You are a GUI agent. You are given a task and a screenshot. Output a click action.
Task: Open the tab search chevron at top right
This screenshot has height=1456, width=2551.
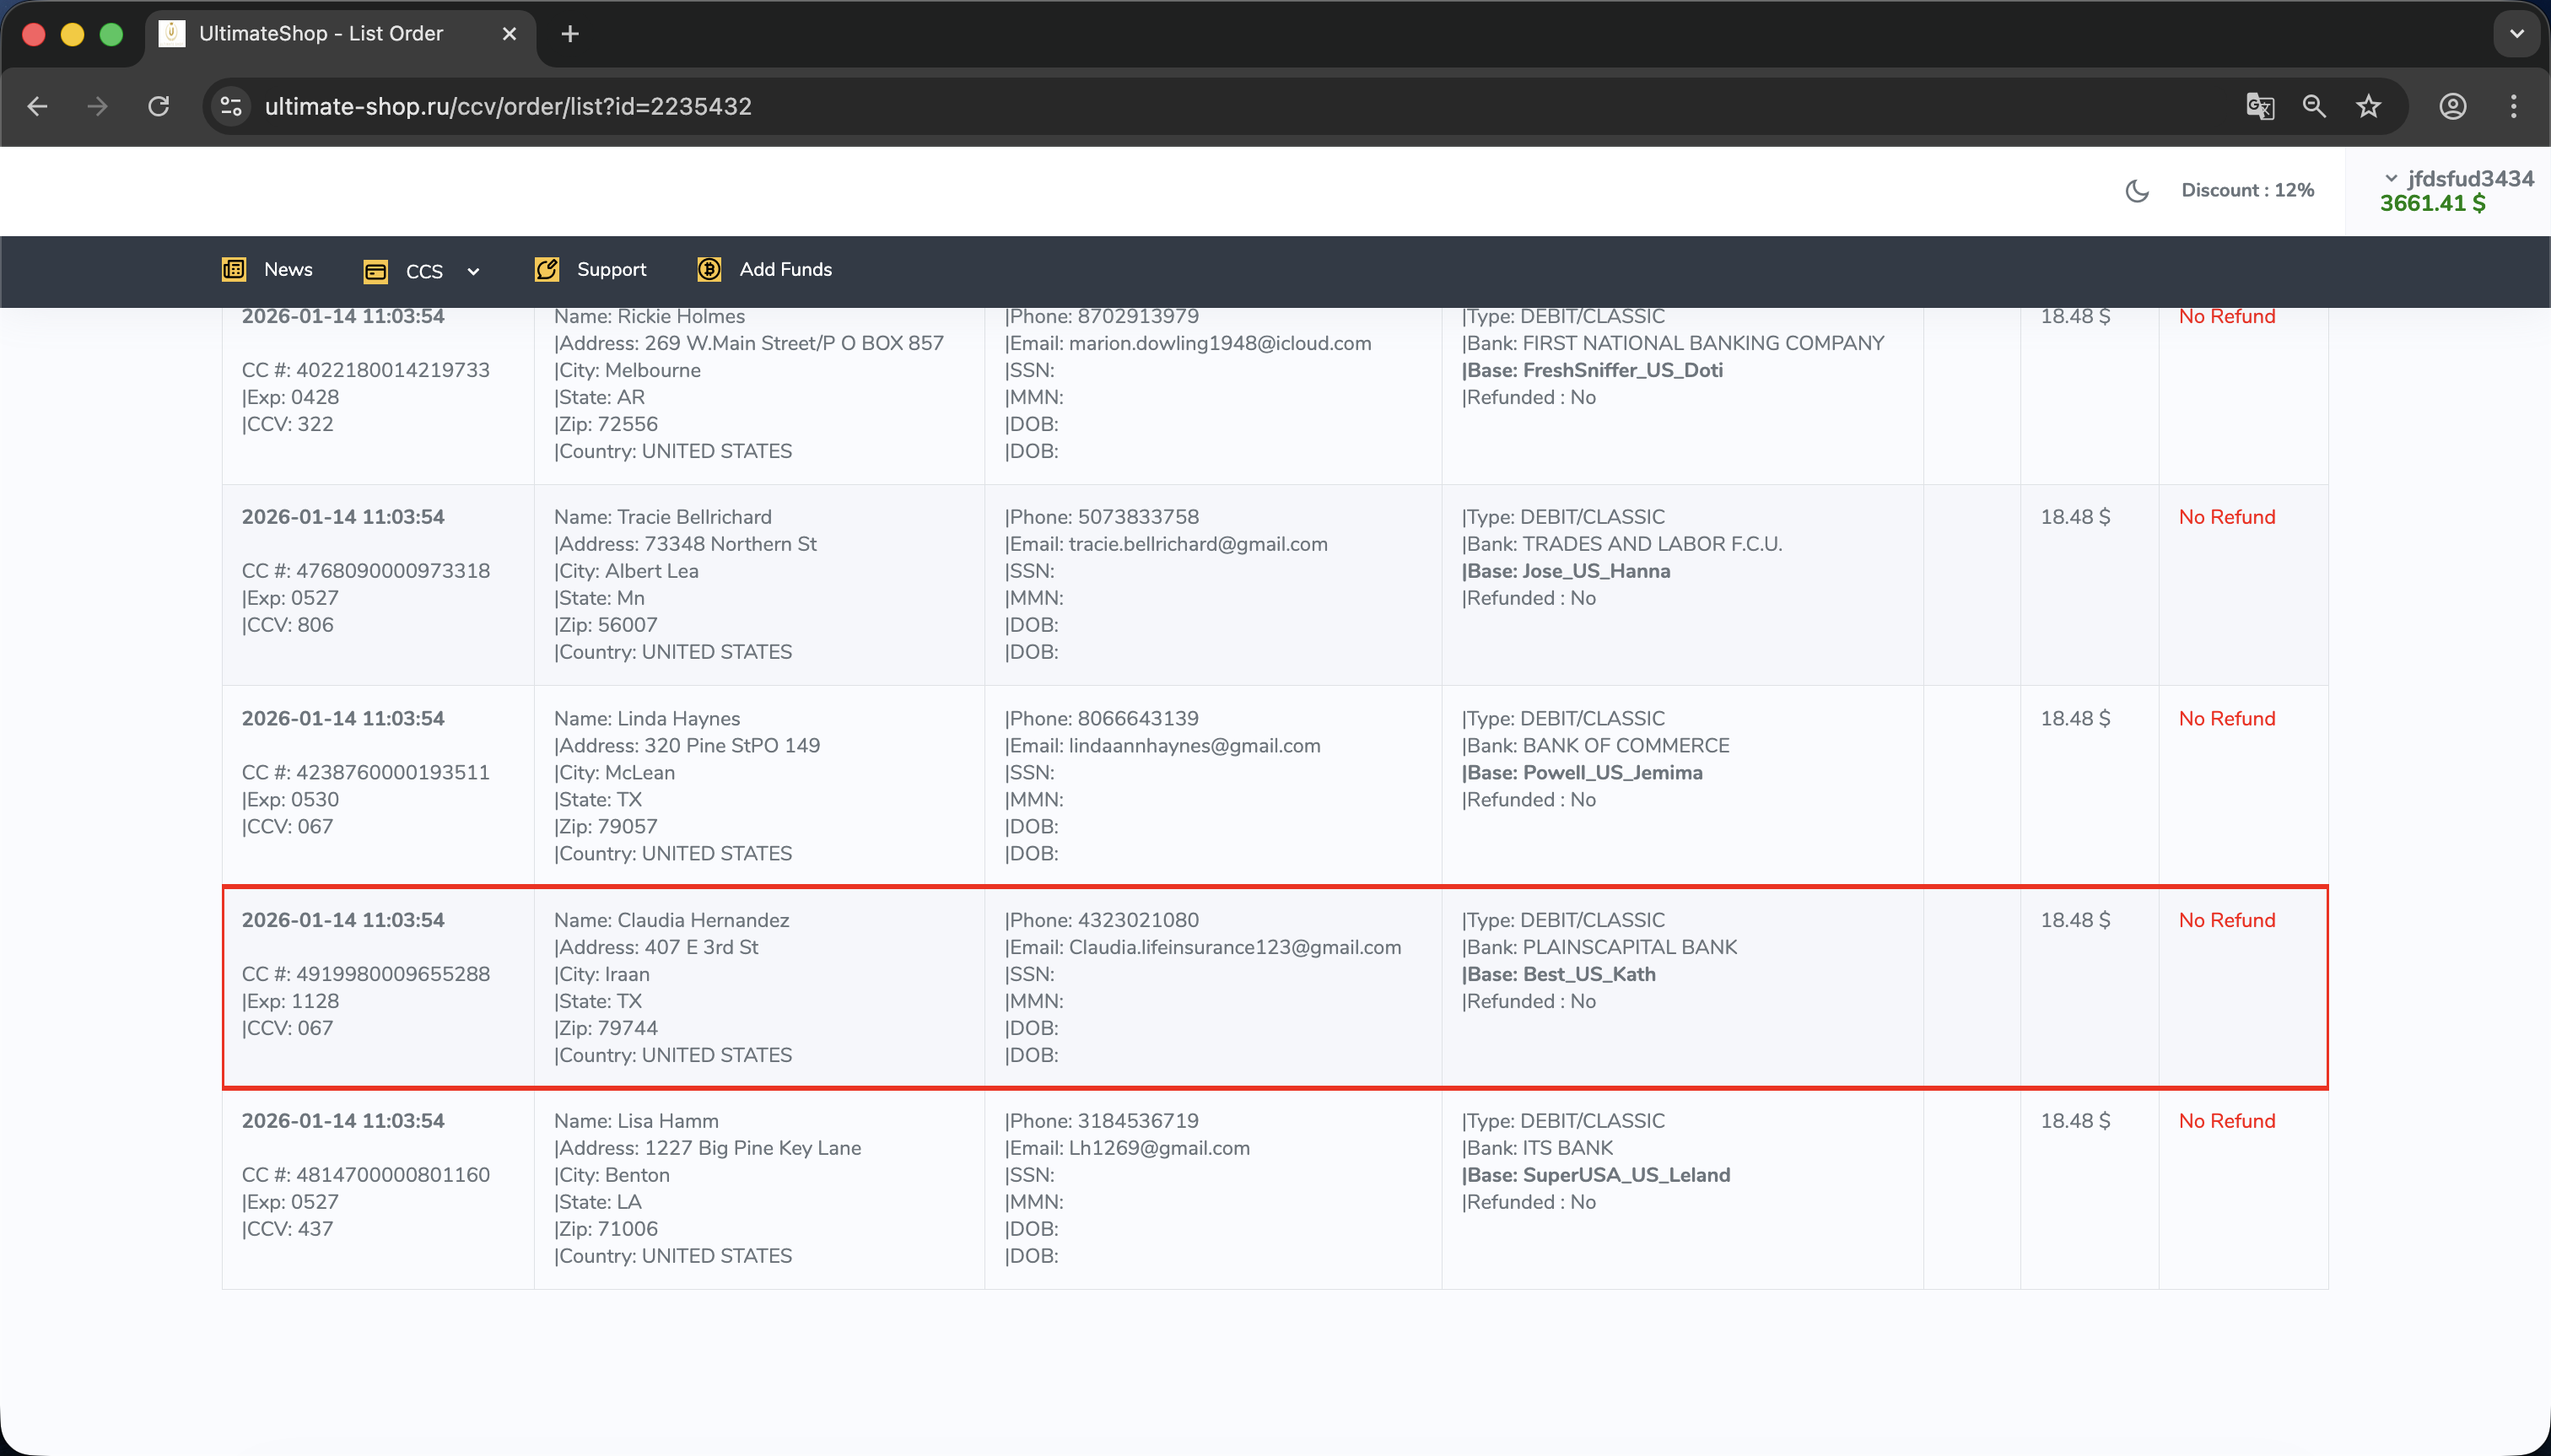point(2516,34)
